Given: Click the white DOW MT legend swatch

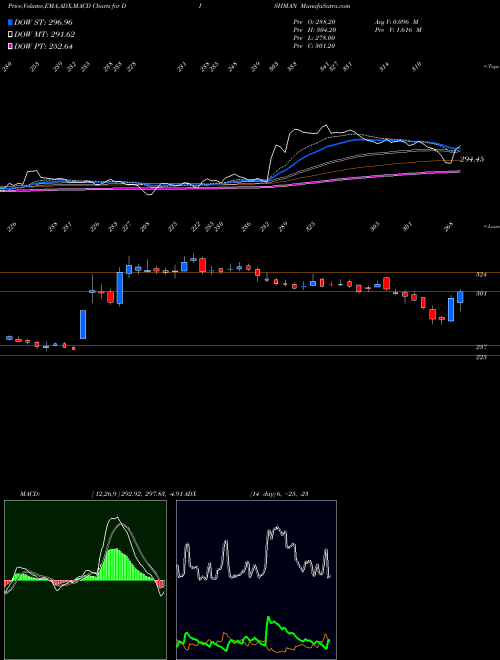Looking at the screenshot, I should click(x=10, y=35).
